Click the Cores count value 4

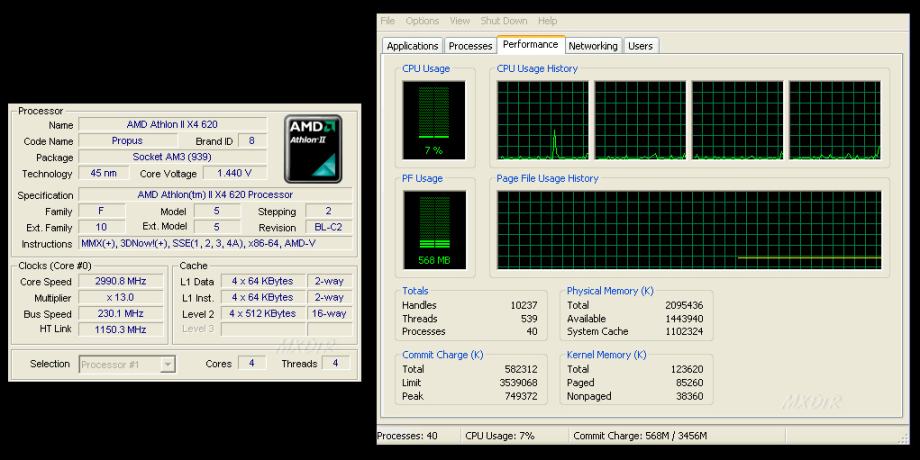point(252,363)
